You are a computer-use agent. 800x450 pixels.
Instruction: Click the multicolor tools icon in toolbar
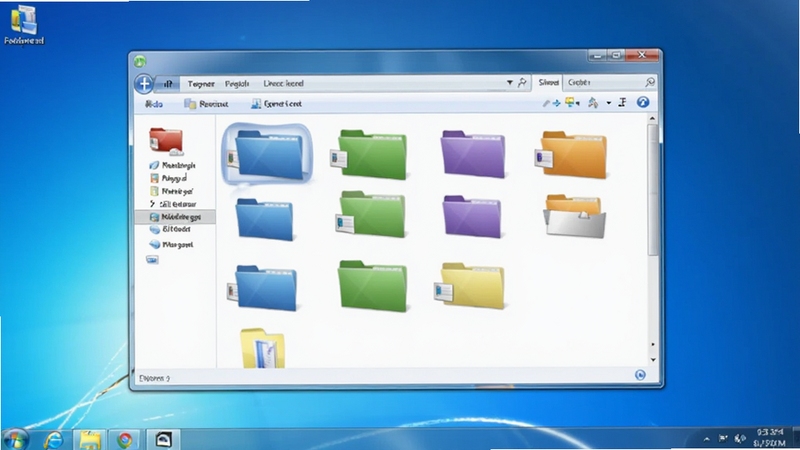coord(592,103)
